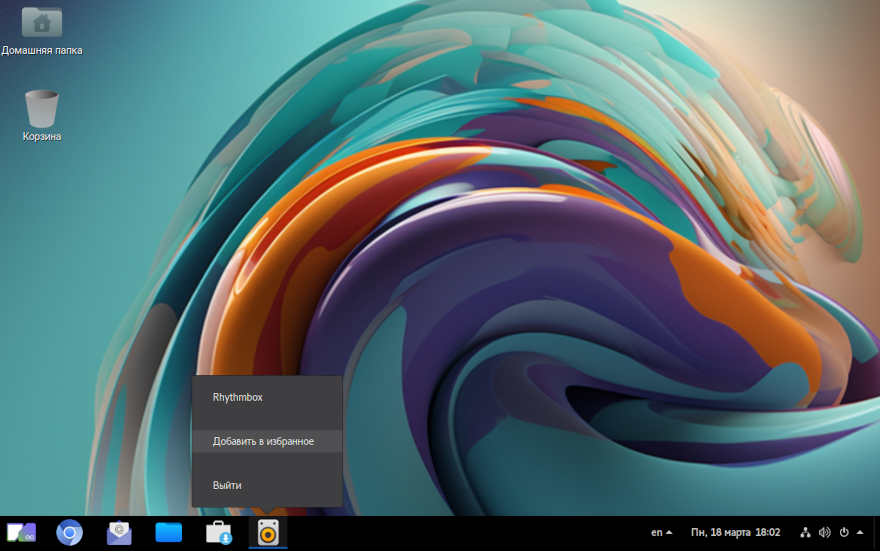880x551 pixels.
Task: Open the mail client icon
Action: click(119, 533)
